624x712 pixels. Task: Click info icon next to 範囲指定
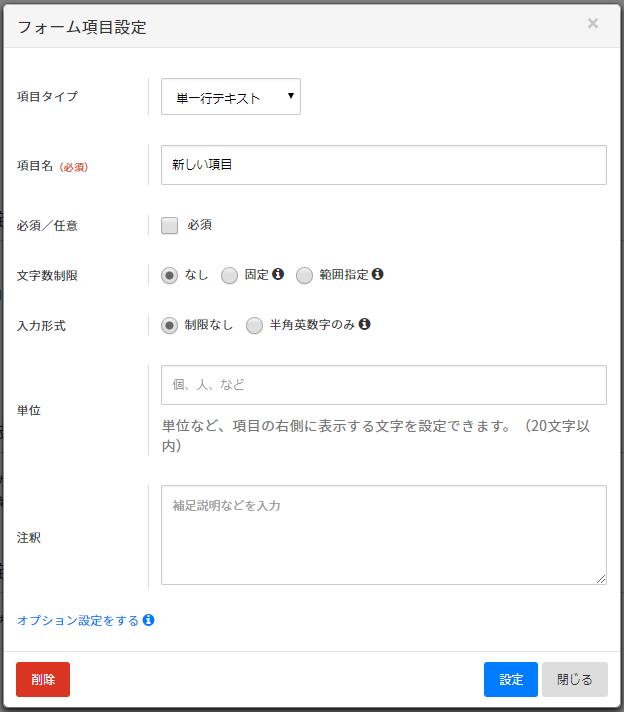coord(378,274)
